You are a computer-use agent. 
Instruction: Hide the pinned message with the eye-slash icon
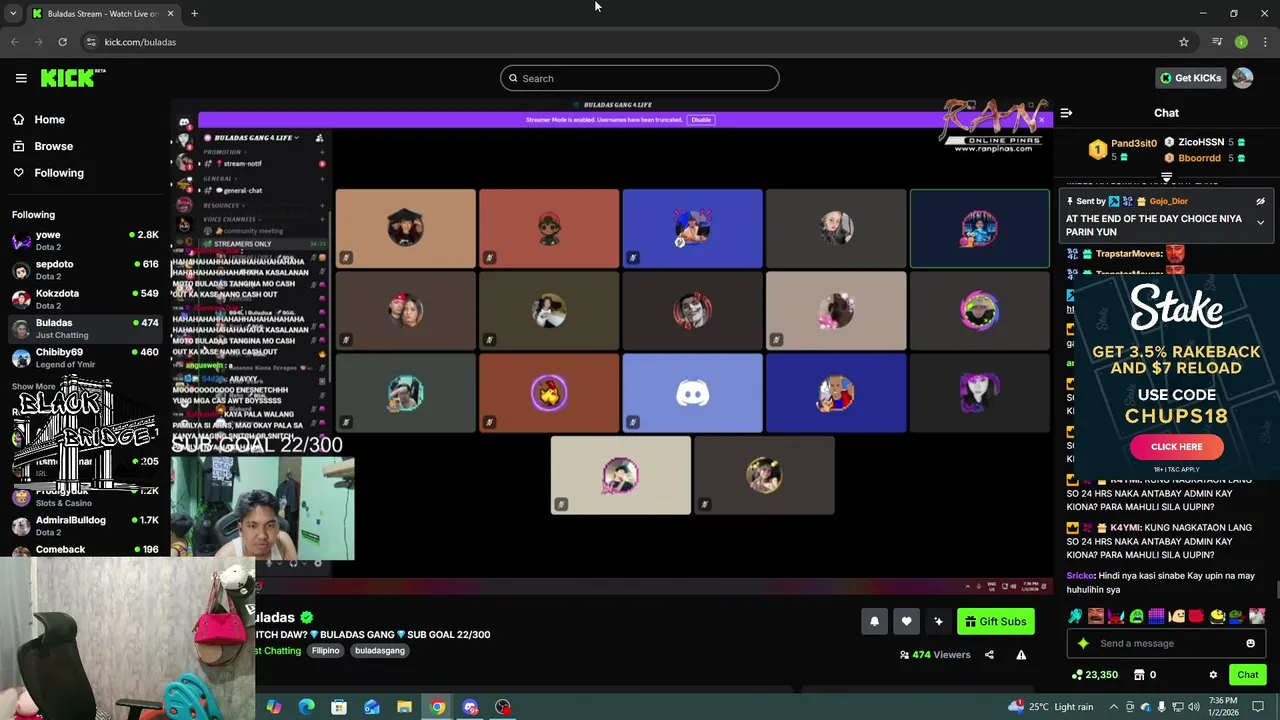point(1260,201)
